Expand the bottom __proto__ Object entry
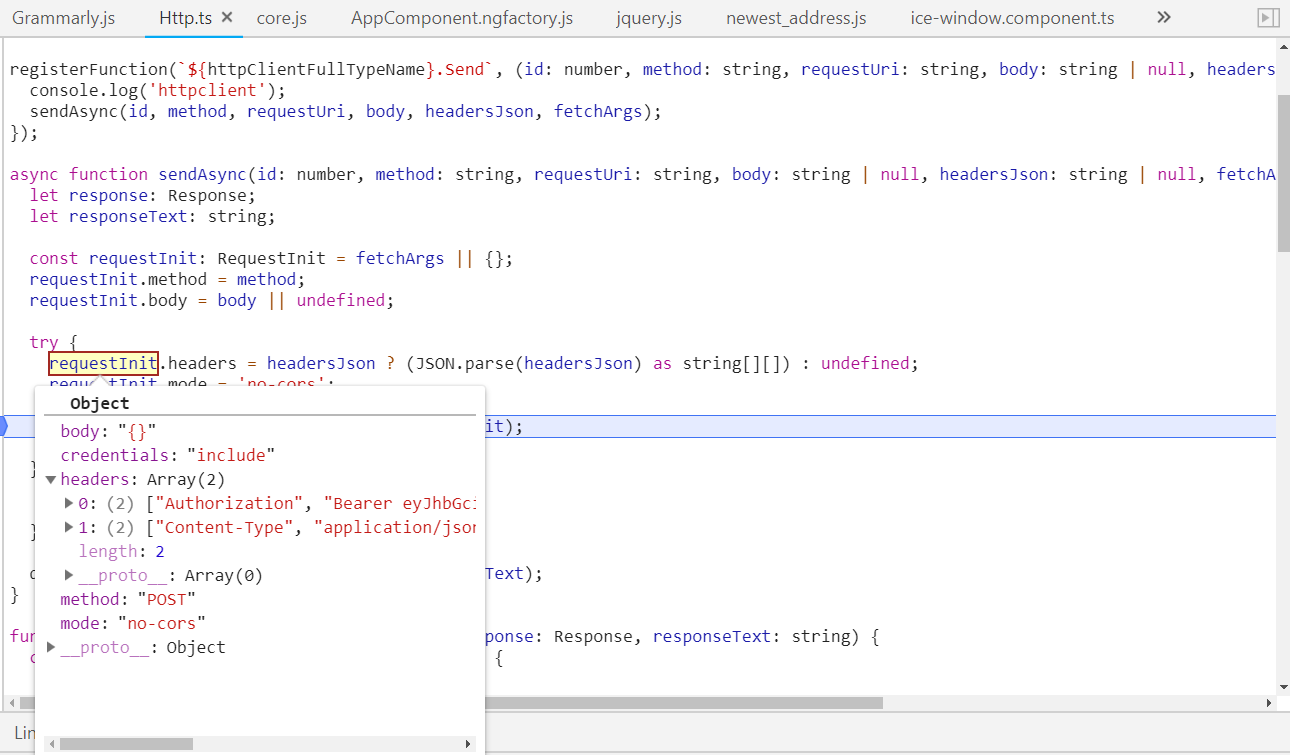The width and height of the screenshot is (1290, 755). (51, 646)
